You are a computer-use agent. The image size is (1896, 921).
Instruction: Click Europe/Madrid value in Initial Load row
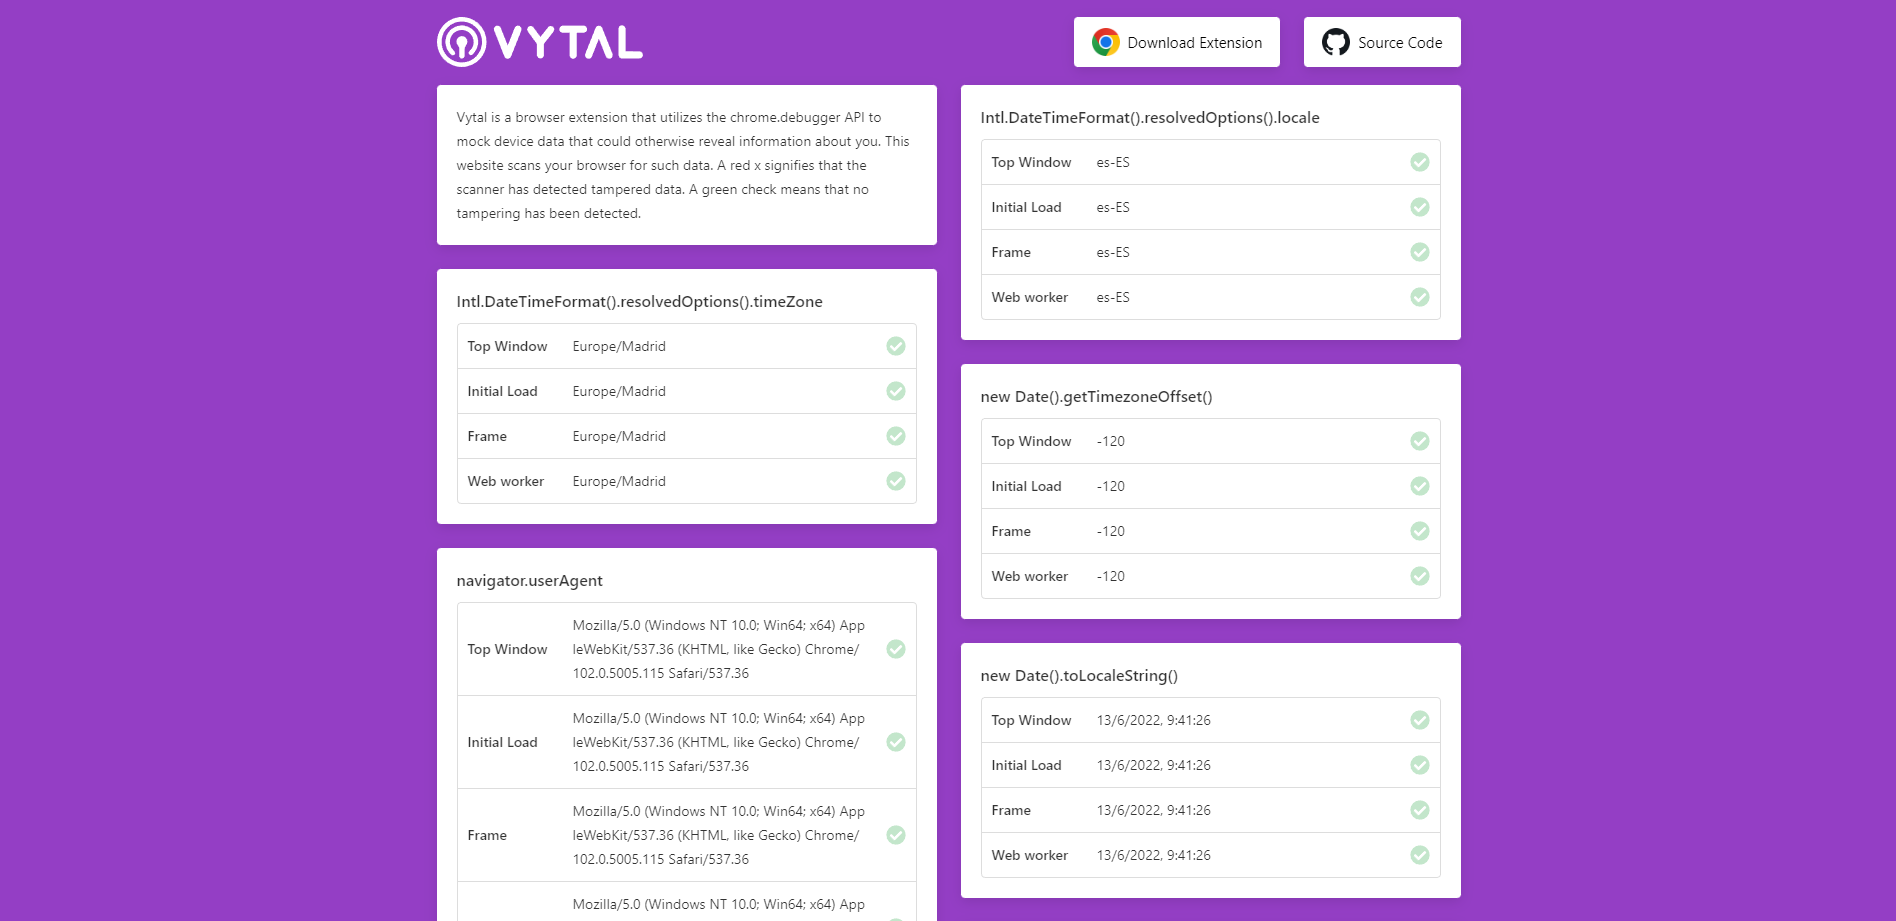(x=619, y=391)
